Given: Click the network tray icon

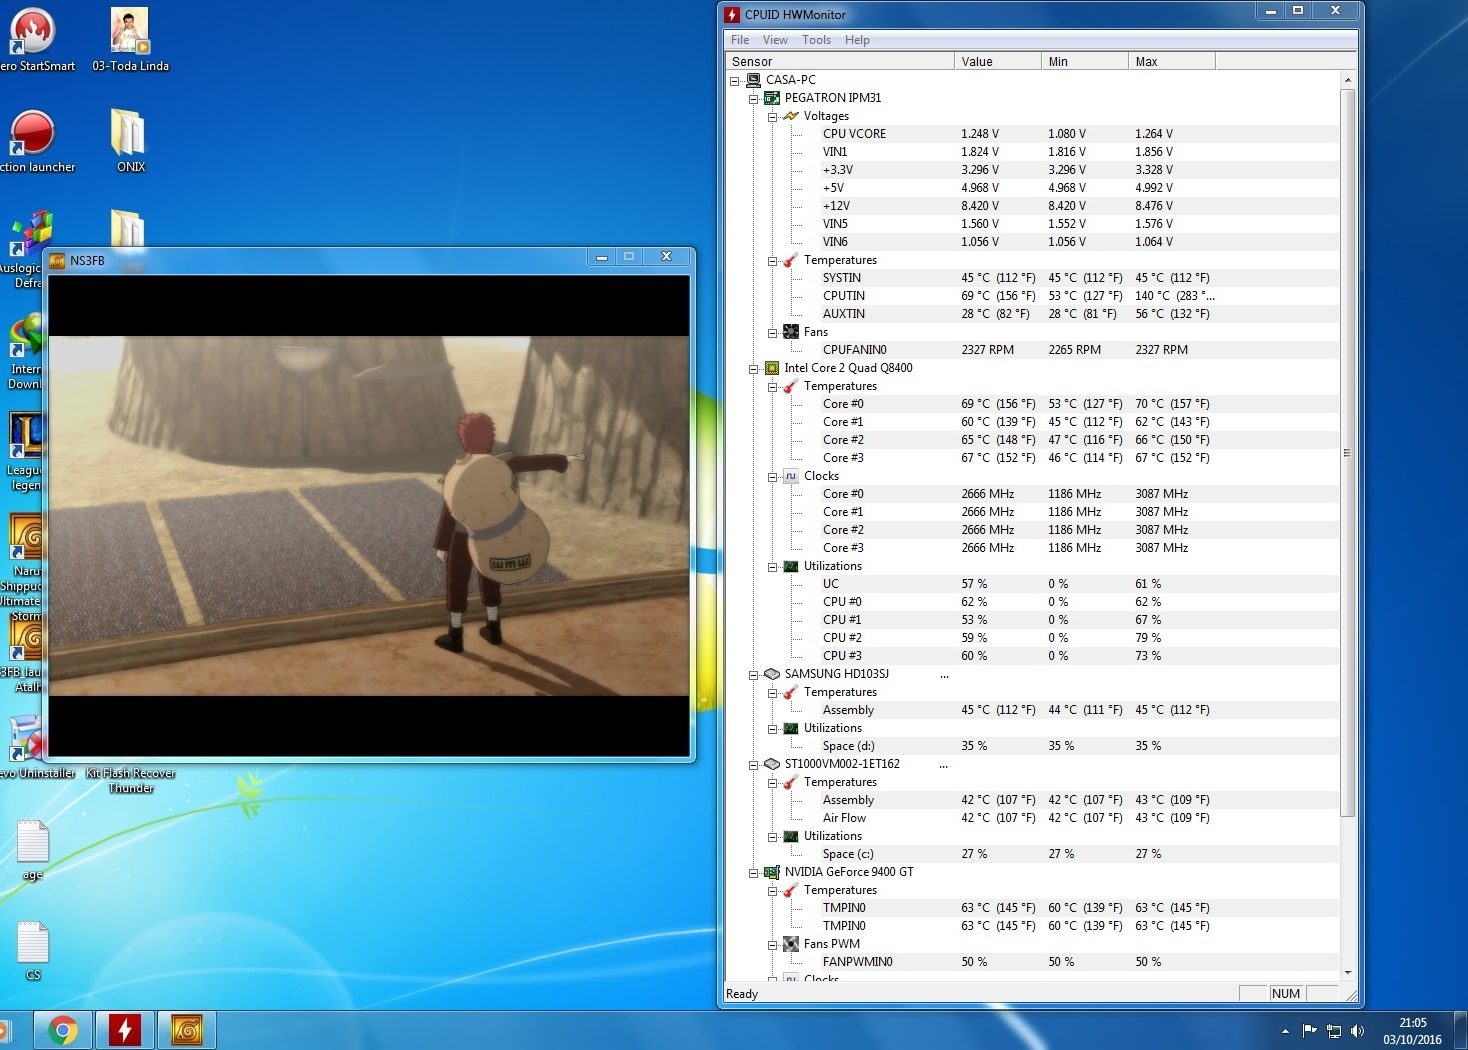Looking at the screenshot, I should tap(1333, 1031).
